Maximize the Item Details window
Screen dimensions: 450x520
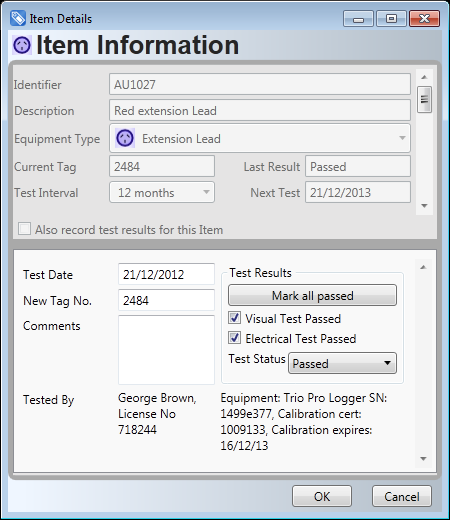391,19
